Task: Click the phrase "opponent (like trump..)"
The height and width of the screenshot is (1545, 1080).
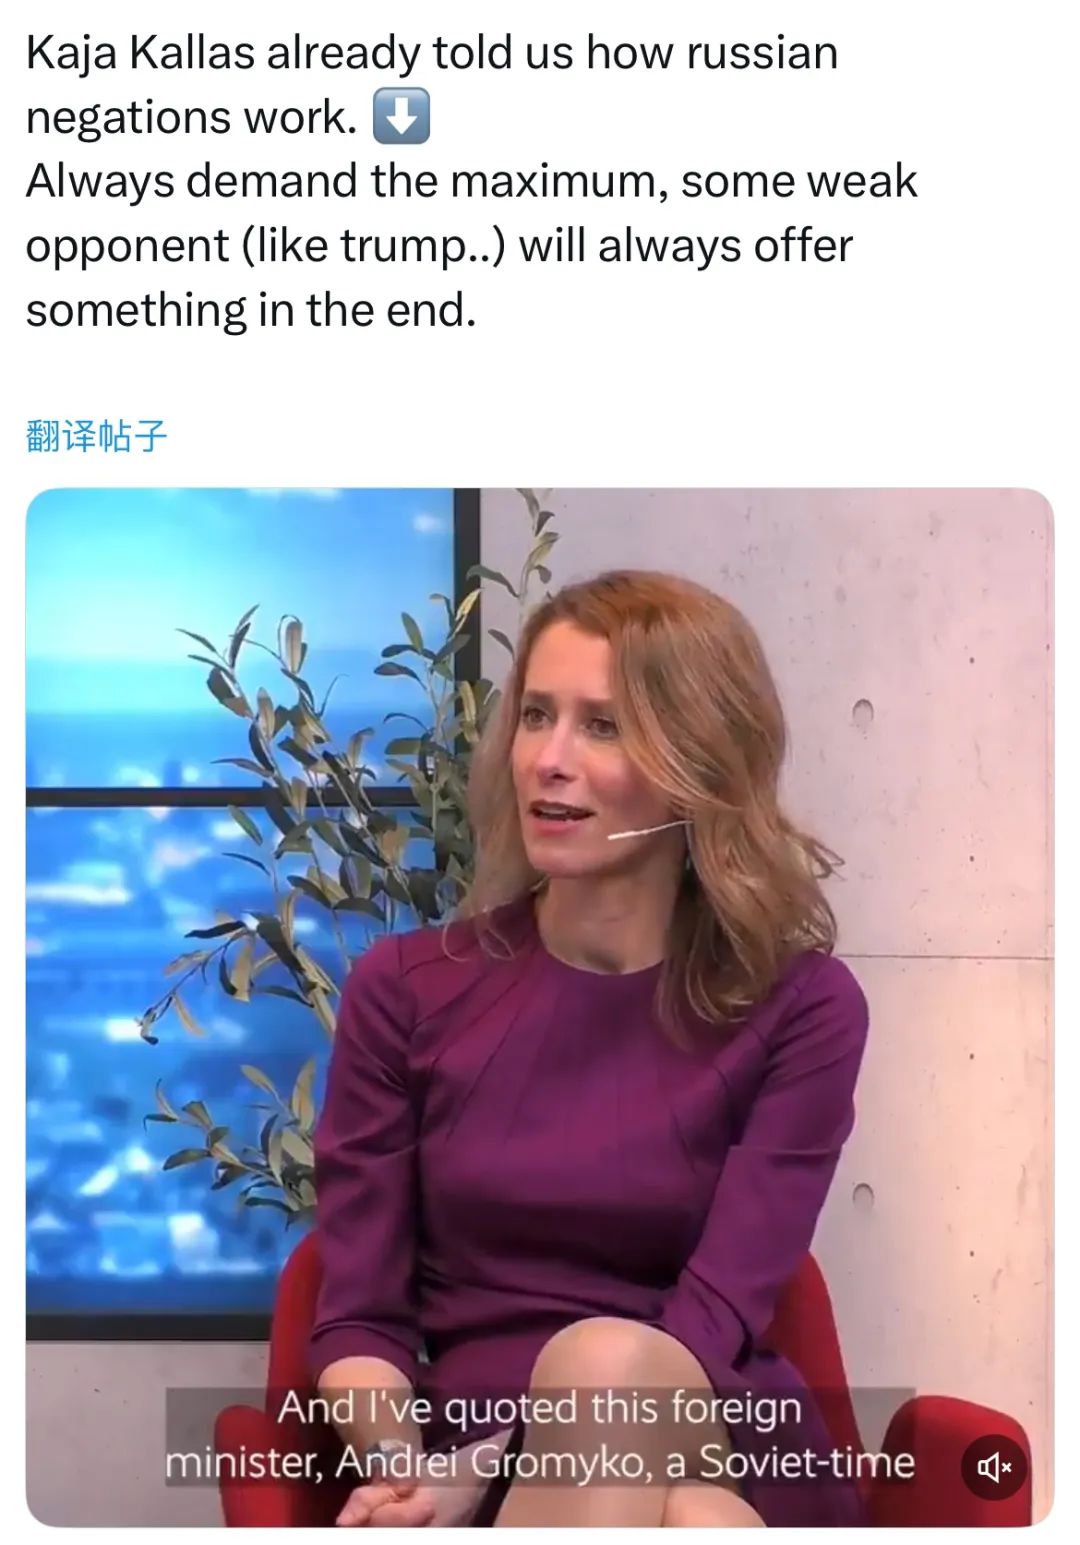Action: click(266, 246)
